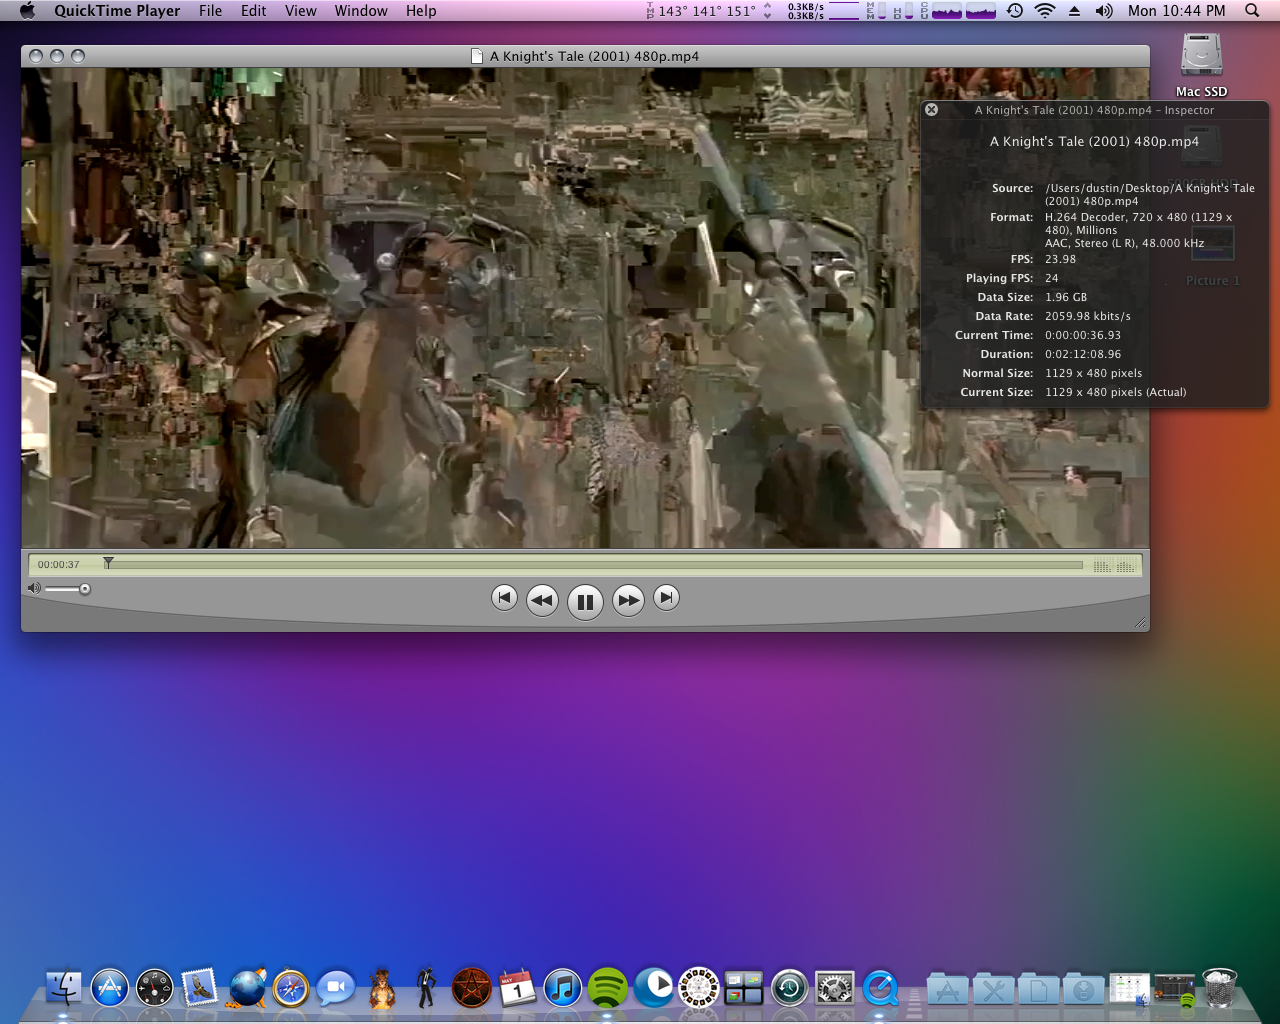Viewport: 1280px width, 1024px height.
Task: Launch iTunes from the Dock
Action: click(x=562, y=988)
